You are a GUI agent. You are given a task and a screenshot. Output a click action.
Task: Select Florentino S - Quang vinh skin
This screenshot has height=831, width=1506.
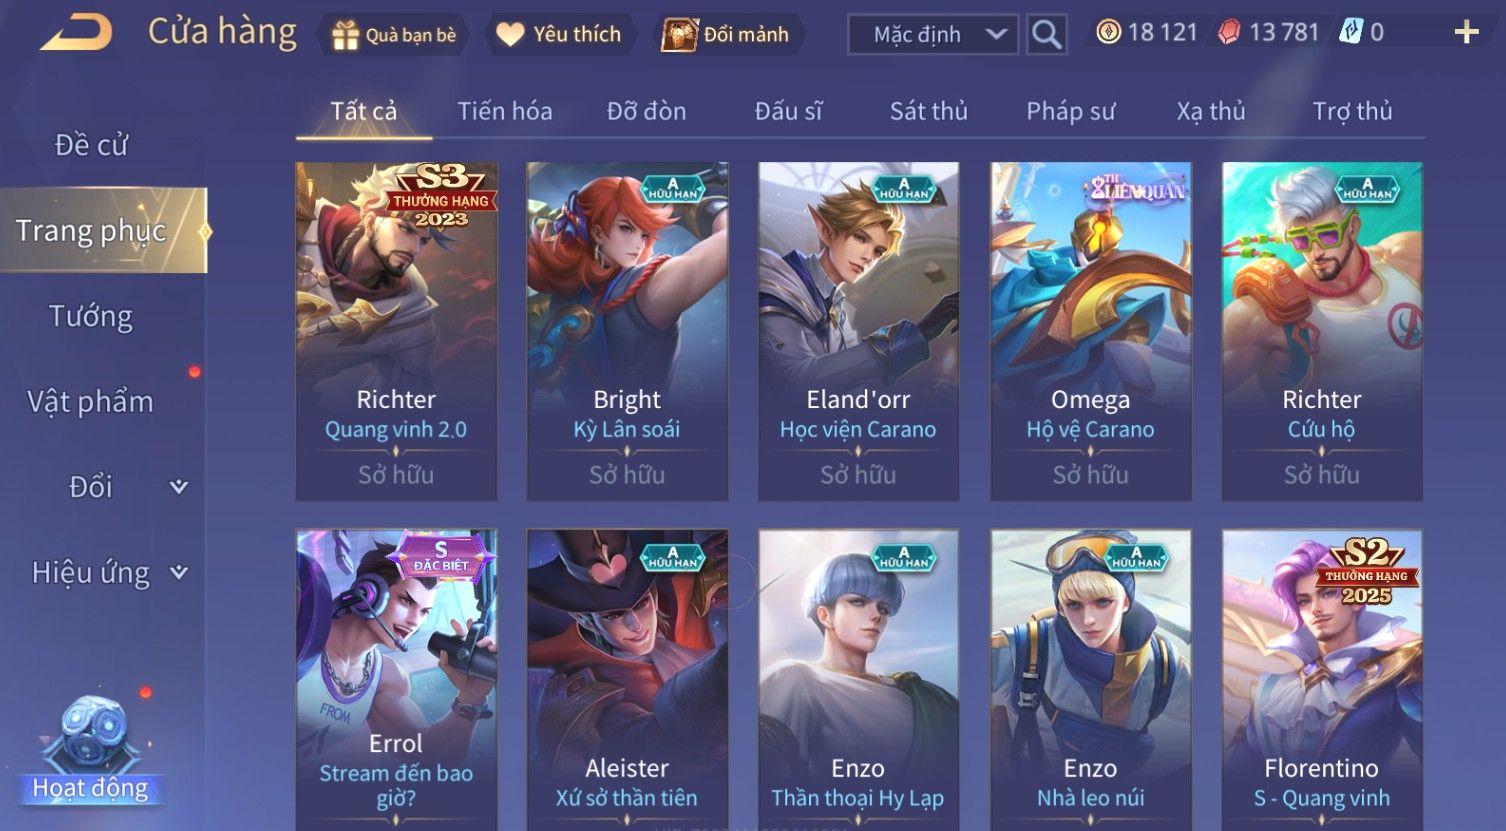pyautogui.click(x=1322, y=679)
